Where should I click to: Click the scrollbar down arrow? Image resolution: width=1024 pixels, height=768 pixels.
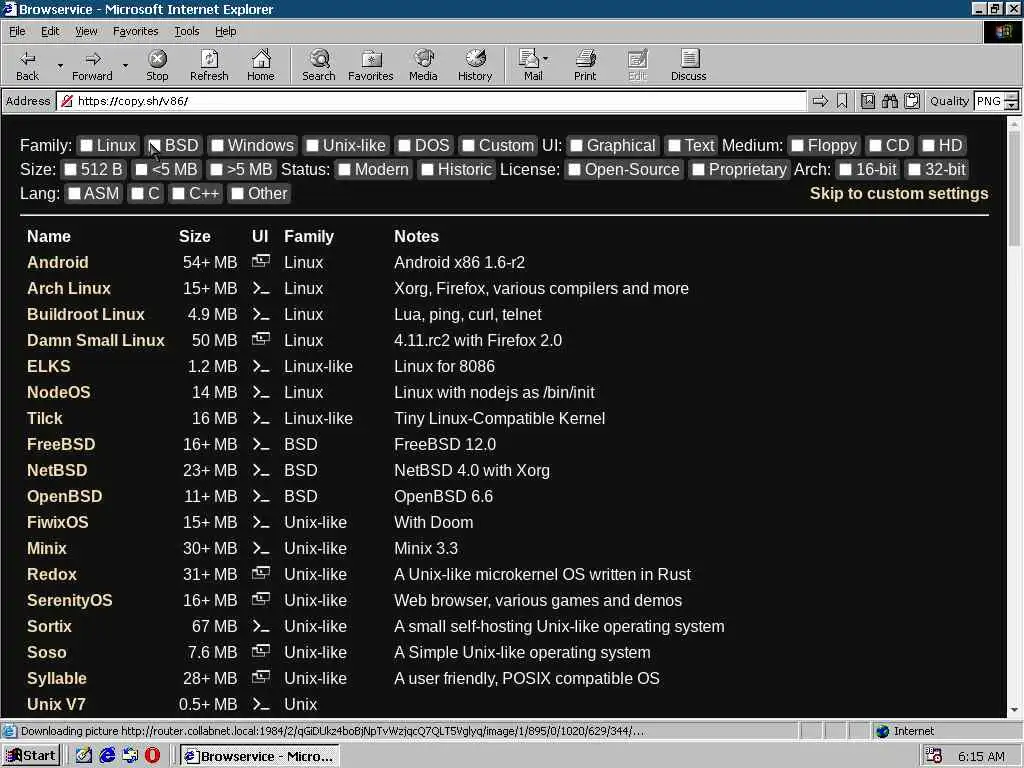tap(1014, 709)
